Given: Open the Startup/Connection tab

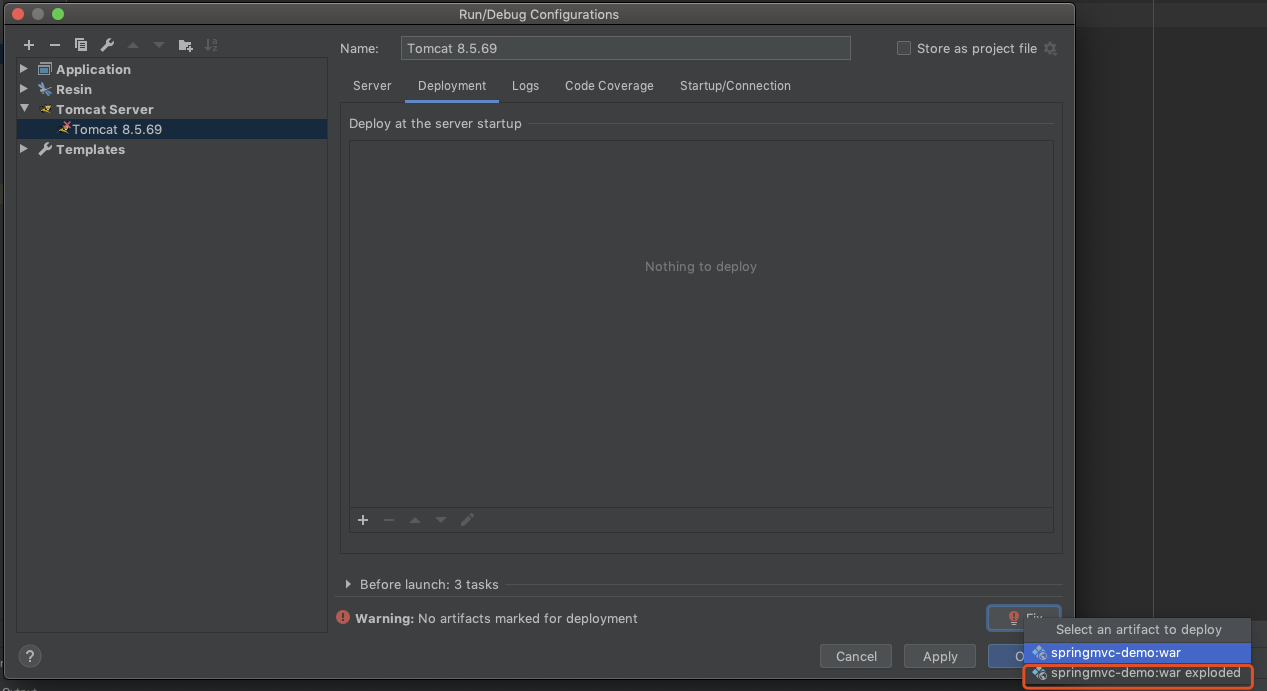Looking at the screenshot, I should tap(735, 86).
